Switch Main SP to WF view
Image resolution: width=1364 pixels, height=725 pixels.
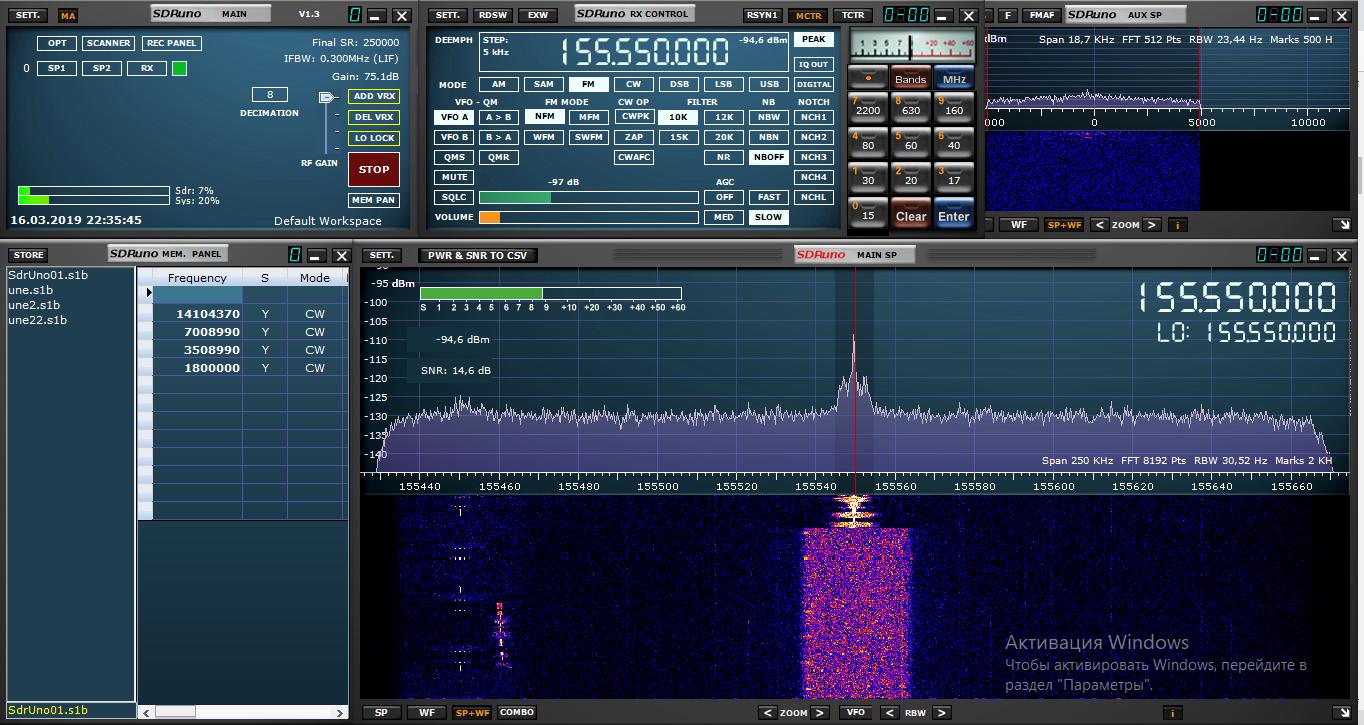tap(426, 713)
